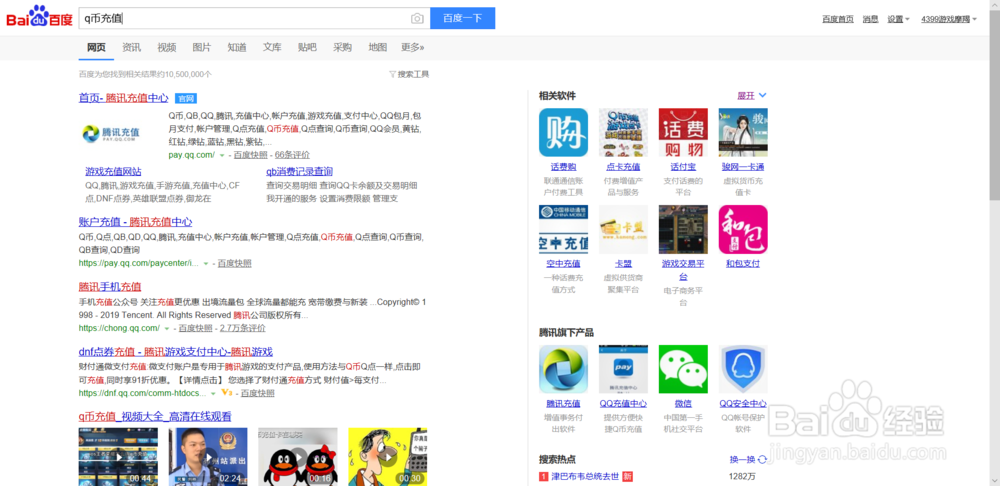Open the 腾讯充值 product icon
Viewport: 1000px width, 486px height.
[x=563, y=369]
